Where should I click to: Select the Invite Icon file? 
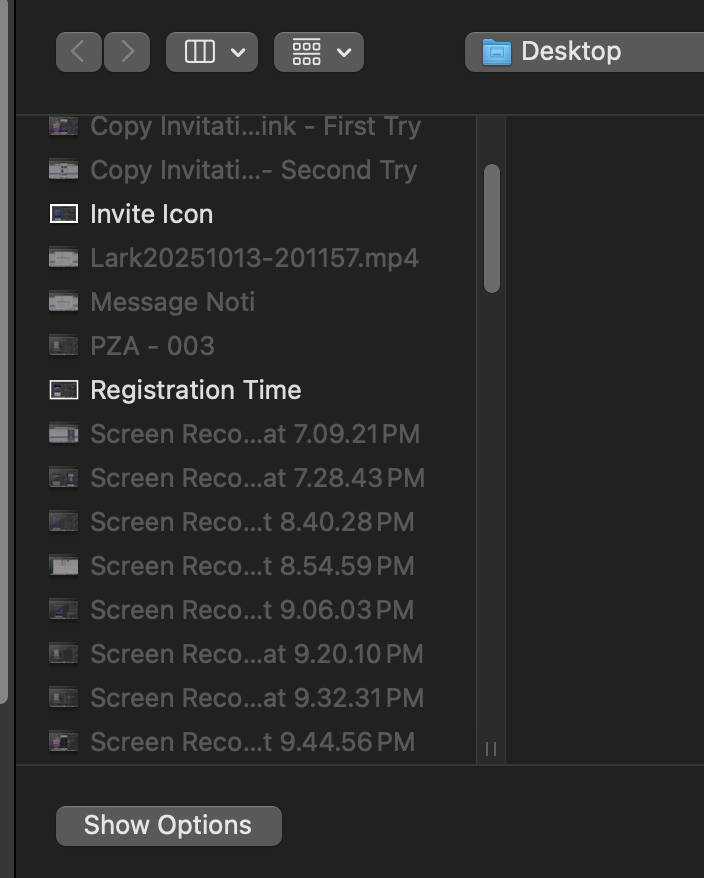click(x=152, y=214)
